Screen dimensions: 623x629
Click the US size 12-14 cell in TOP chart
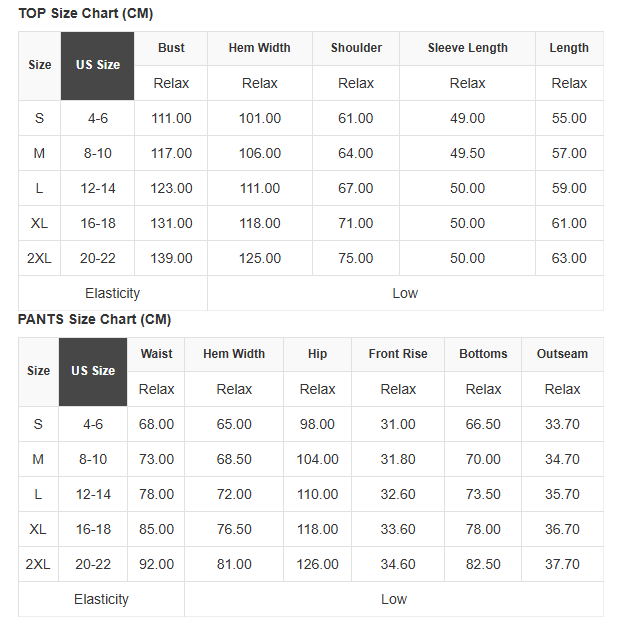coord(97,189)
